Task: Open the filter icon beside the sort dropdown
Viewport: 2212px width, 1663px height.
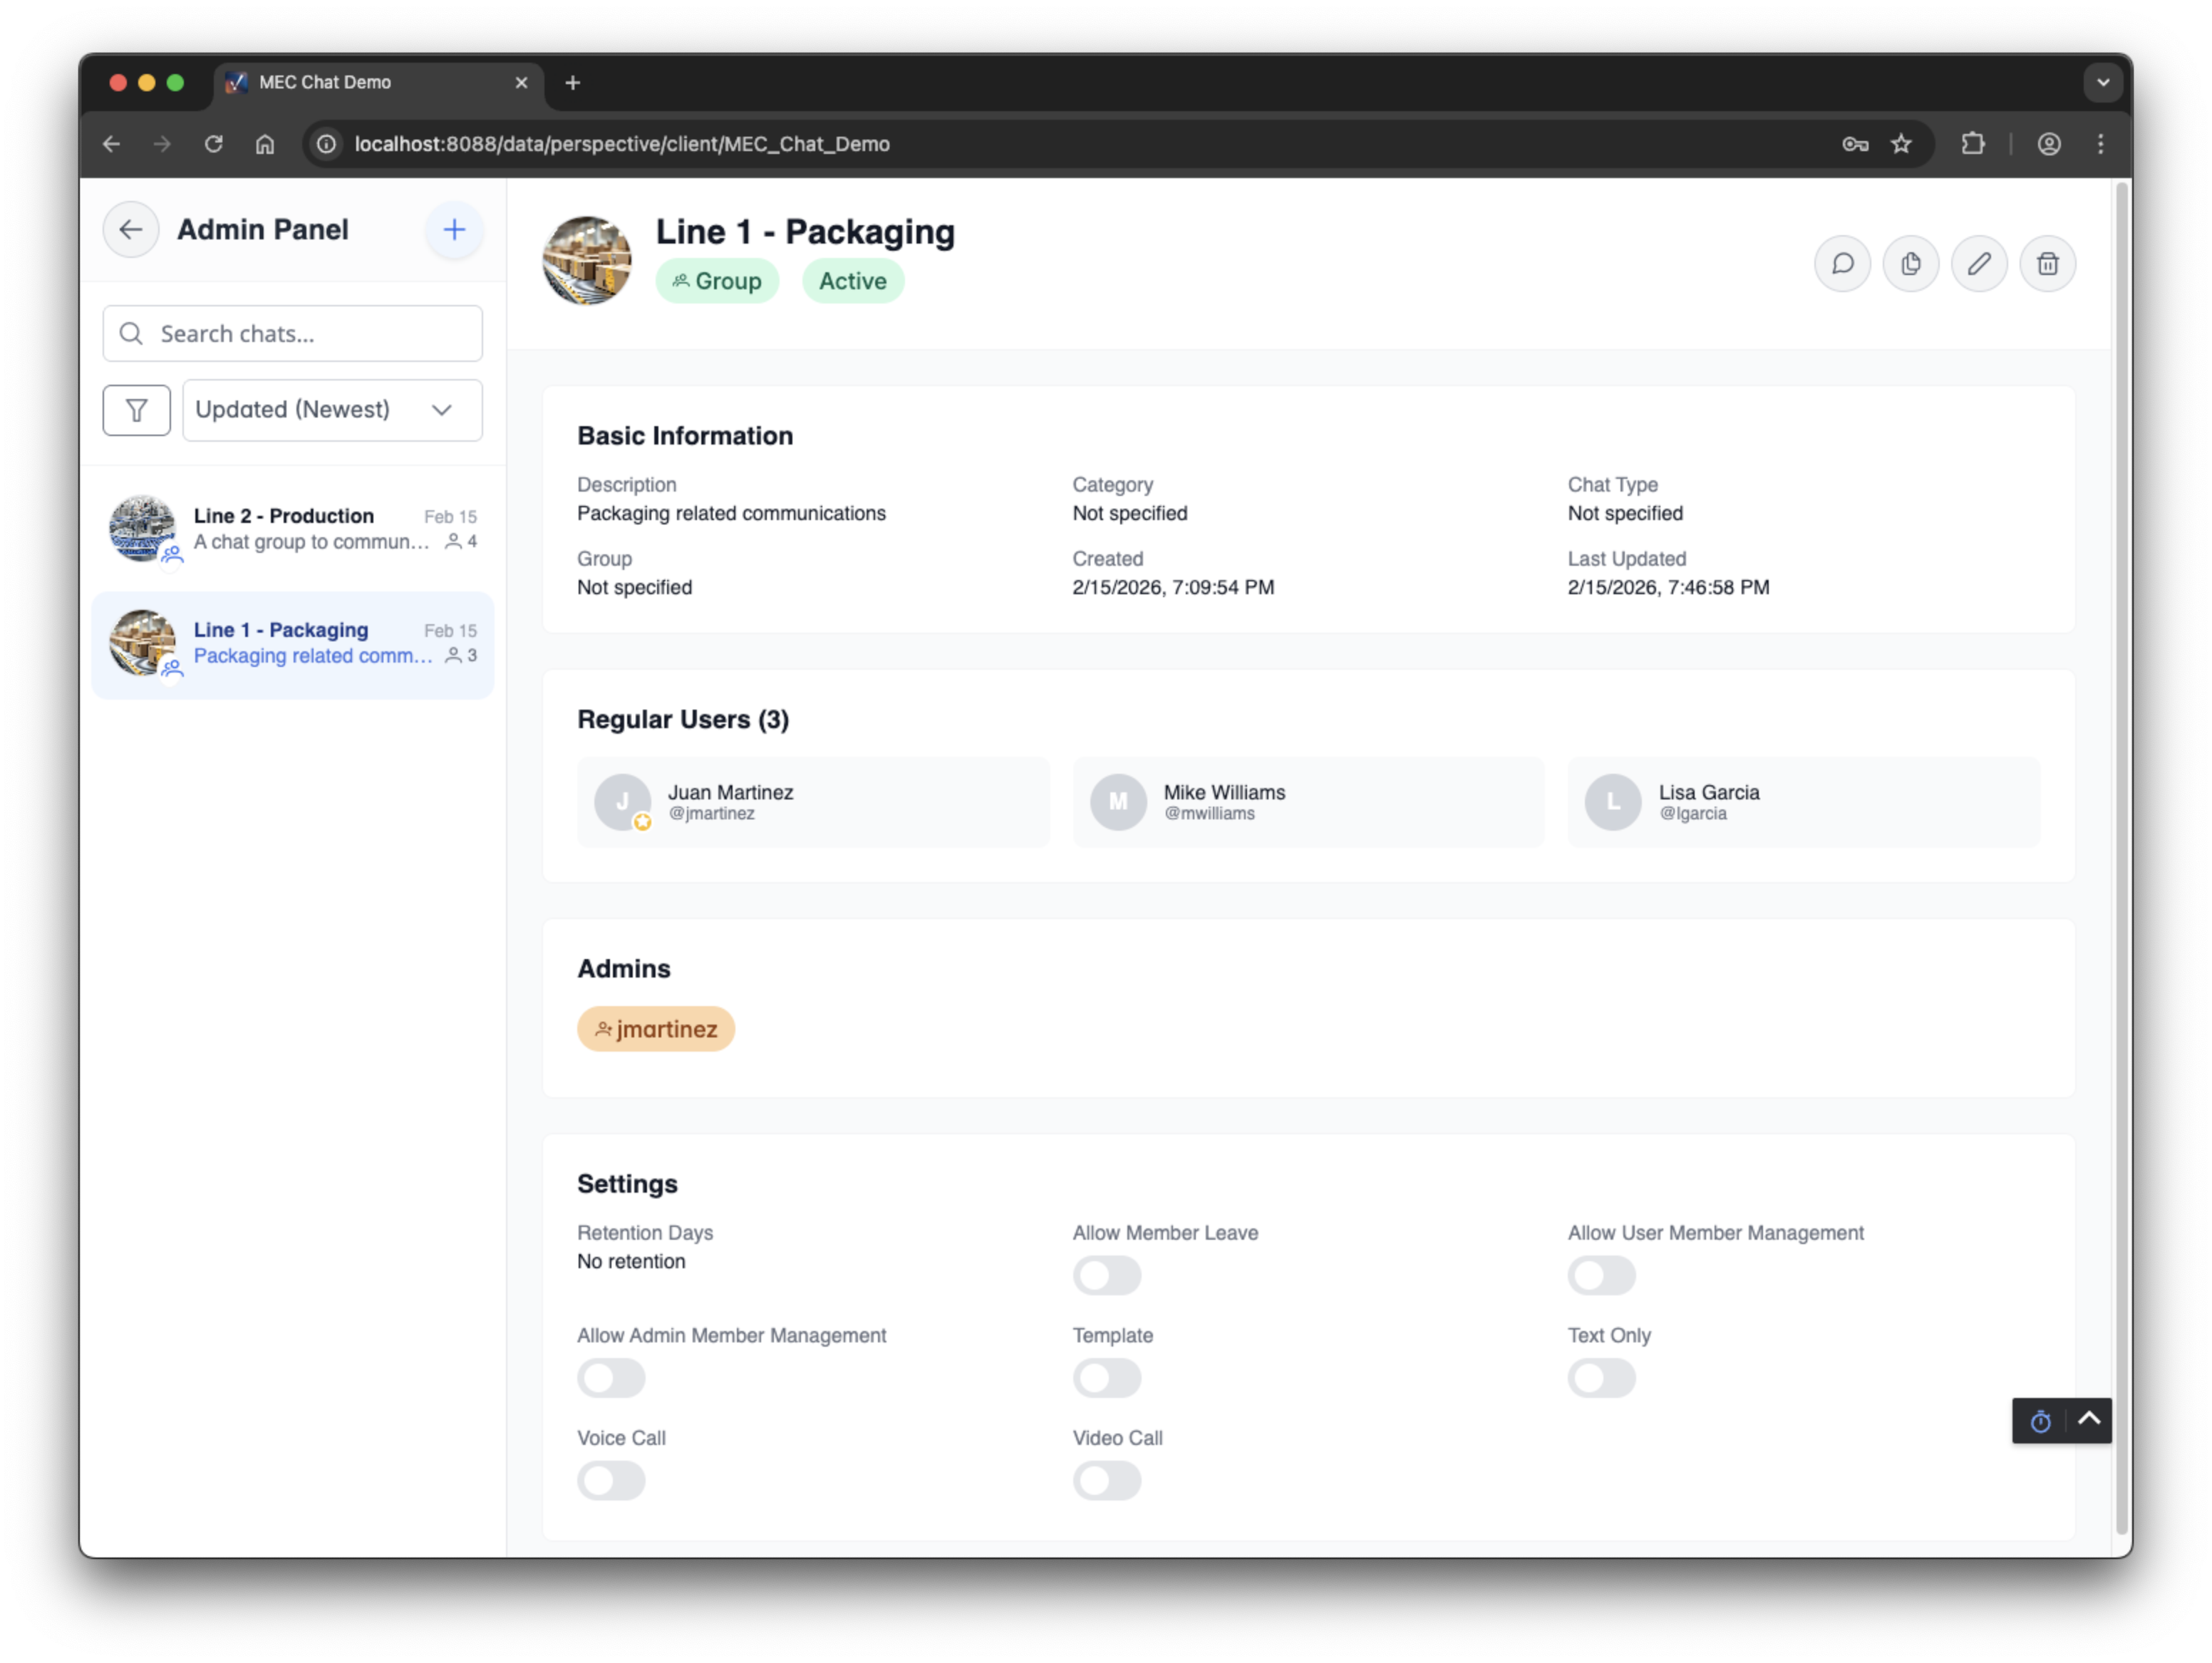Action: (136, 410)
